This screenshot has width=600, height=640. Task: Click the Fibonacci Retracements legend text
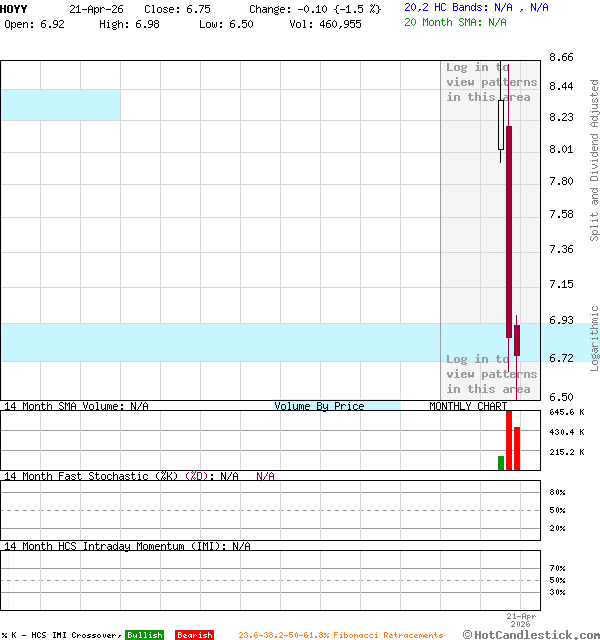tap(340, 635)
